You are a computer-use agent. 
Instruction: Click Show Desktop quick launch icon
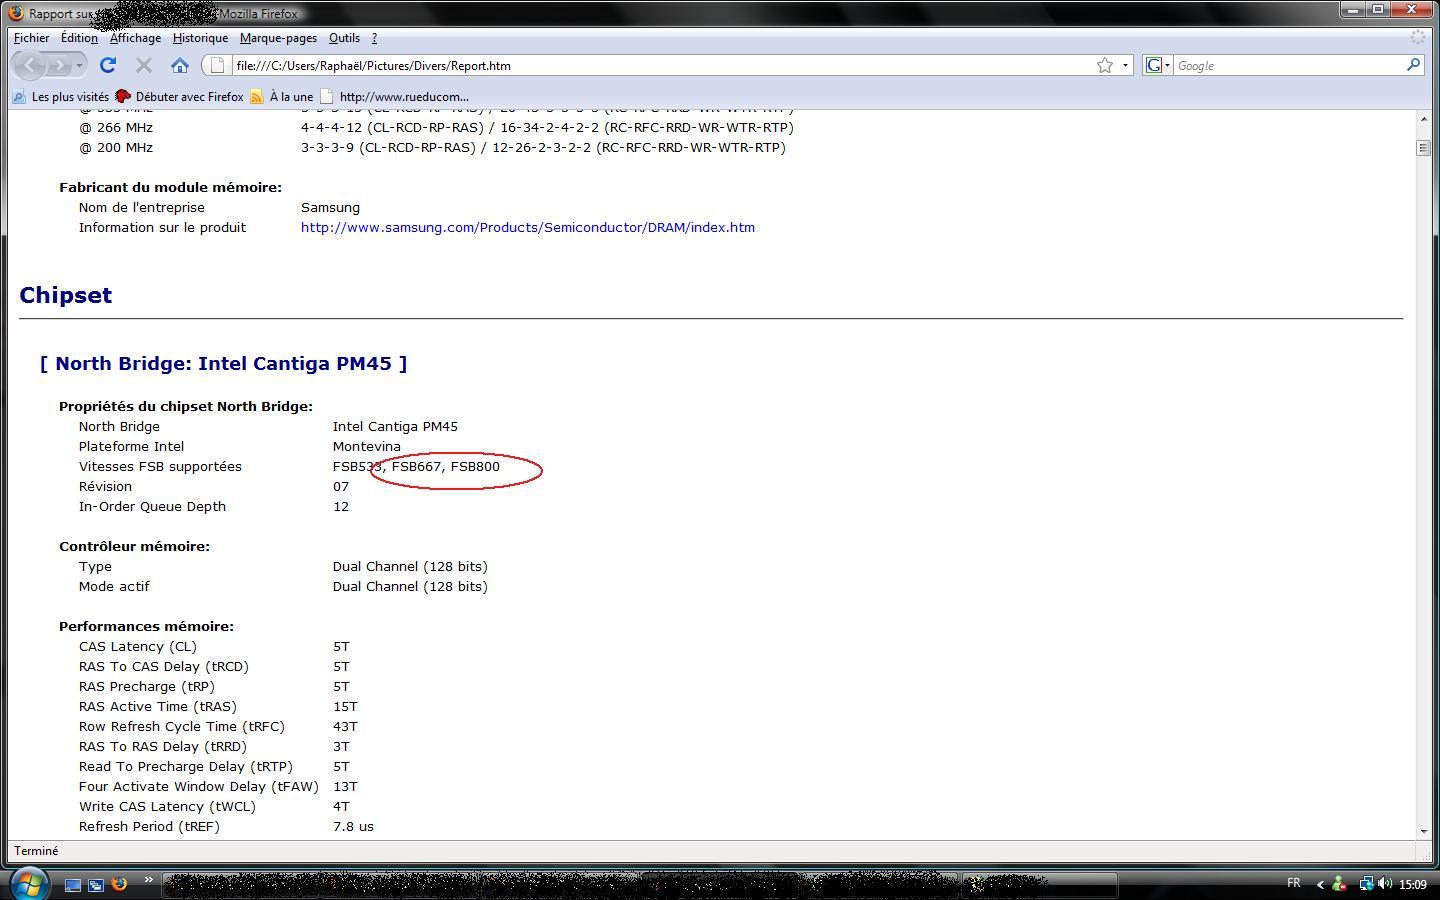coord(72,885)
